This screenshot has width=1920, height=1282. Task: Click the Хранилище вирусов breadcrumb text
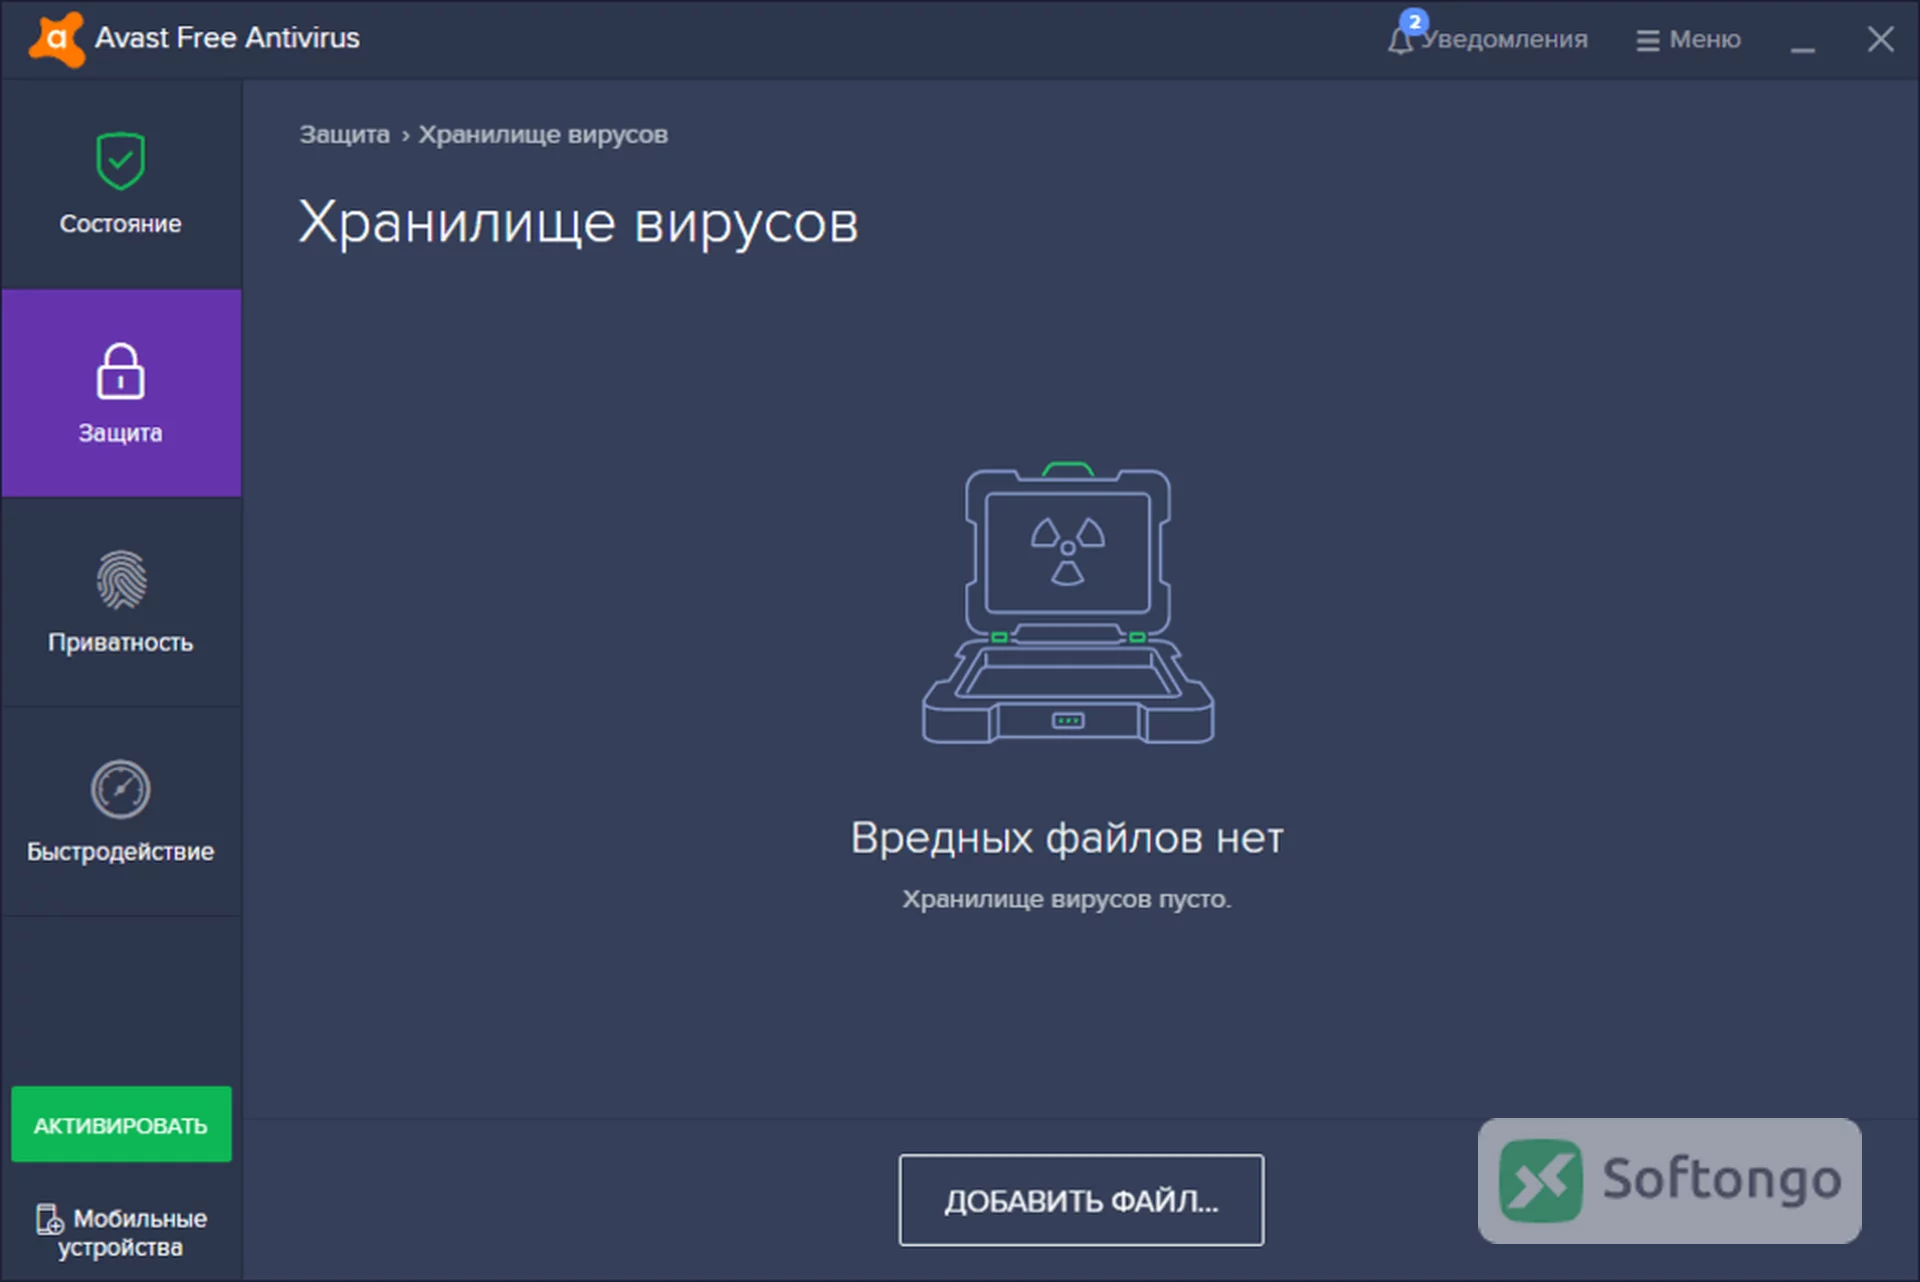click(x=543, y=134)
